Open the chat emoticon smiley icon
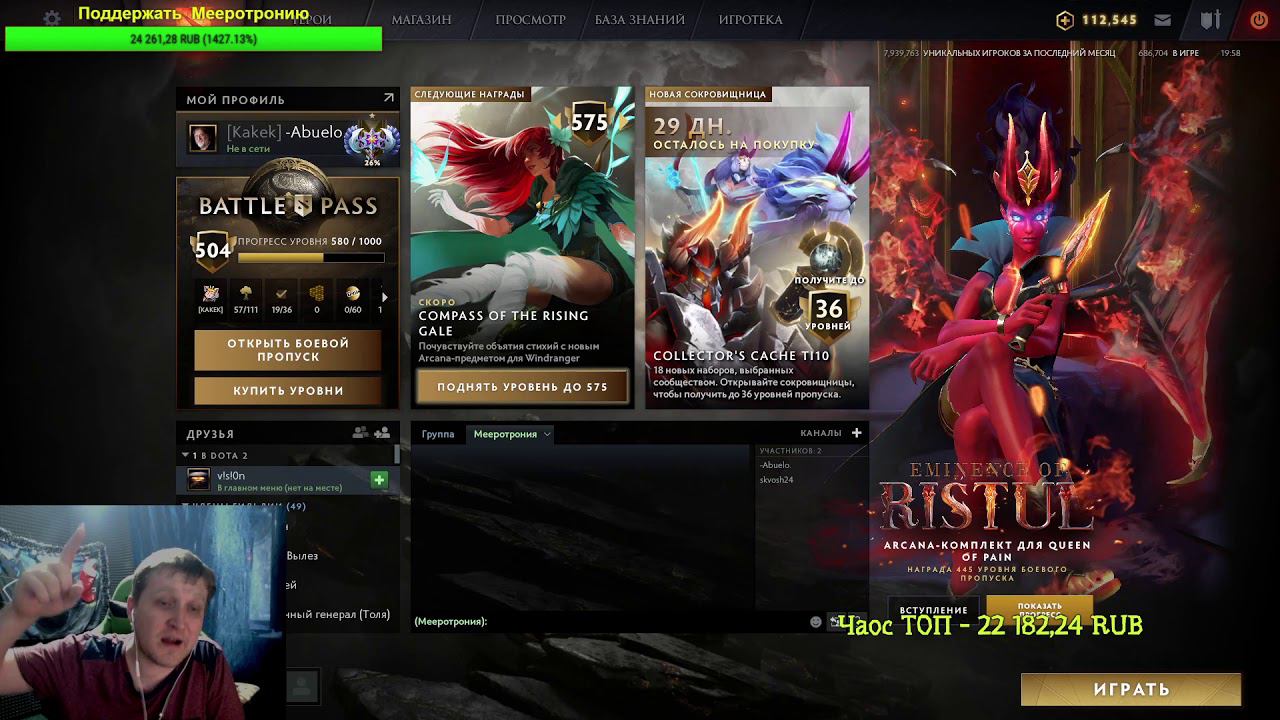Image resolution: width=1280 pixels, height=720 pixels. [815, 621]
